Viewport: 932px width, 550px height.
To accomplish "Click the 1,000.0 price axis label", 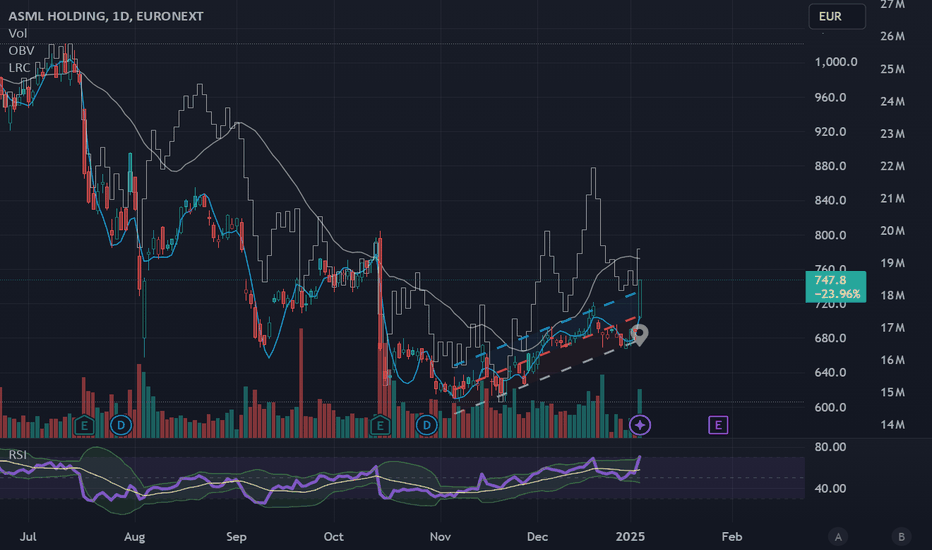I will pyautogui.click(x=836, y=62).
